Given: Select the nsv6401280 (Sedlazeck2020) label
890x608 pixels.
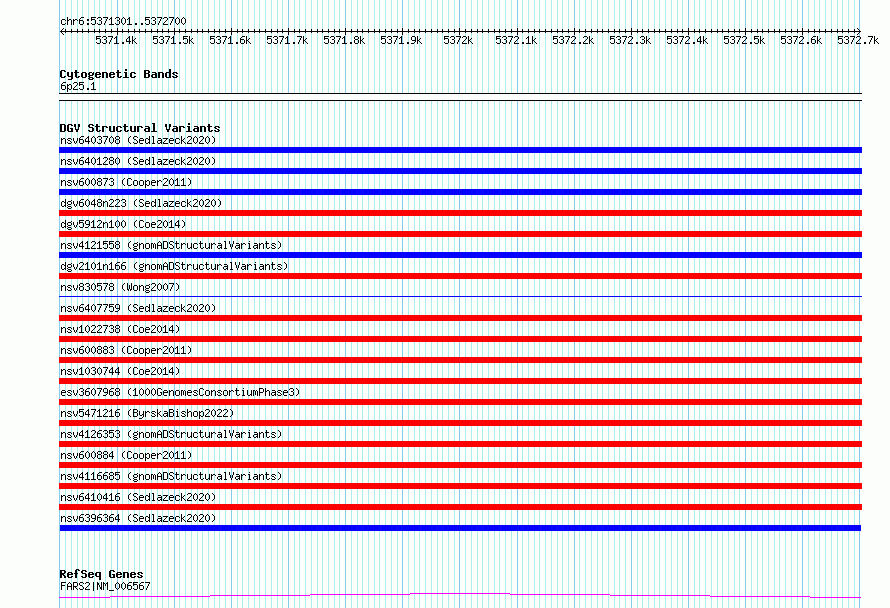Looking at the screenshot, I should point(138,161).
